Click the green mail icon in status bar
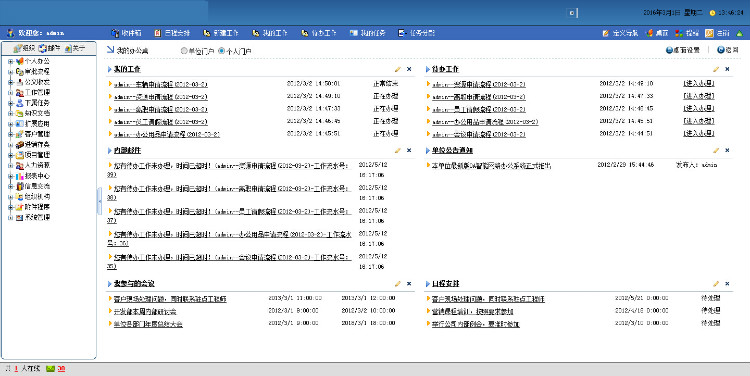750x376 pixels. pyautogui.click(x=50, y=369)
